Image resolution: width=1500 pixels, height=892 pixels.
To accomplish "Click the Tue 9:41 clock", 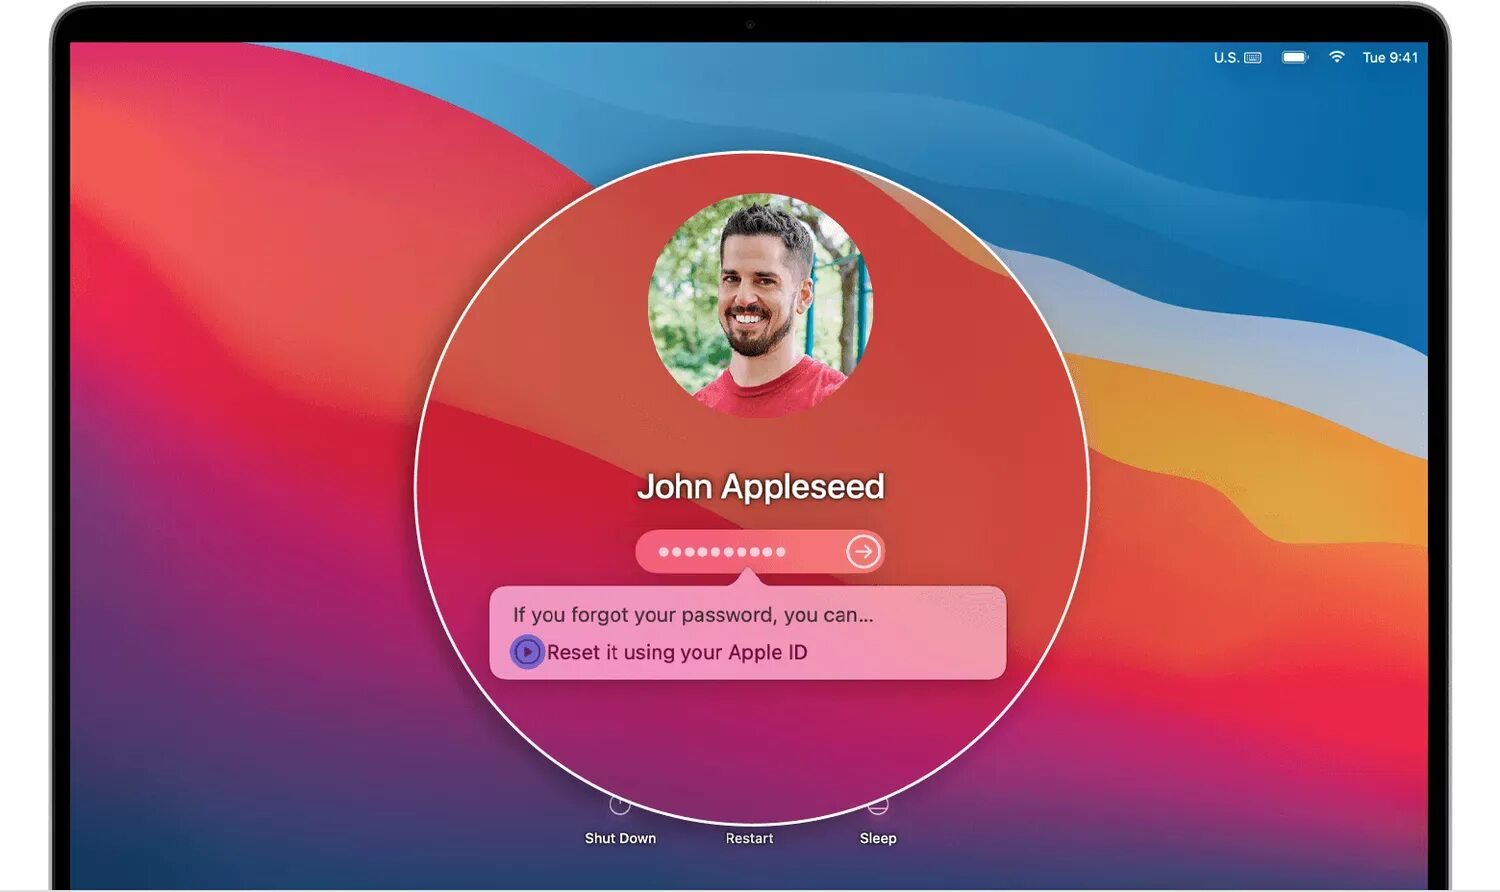I will pos(1390,58).
